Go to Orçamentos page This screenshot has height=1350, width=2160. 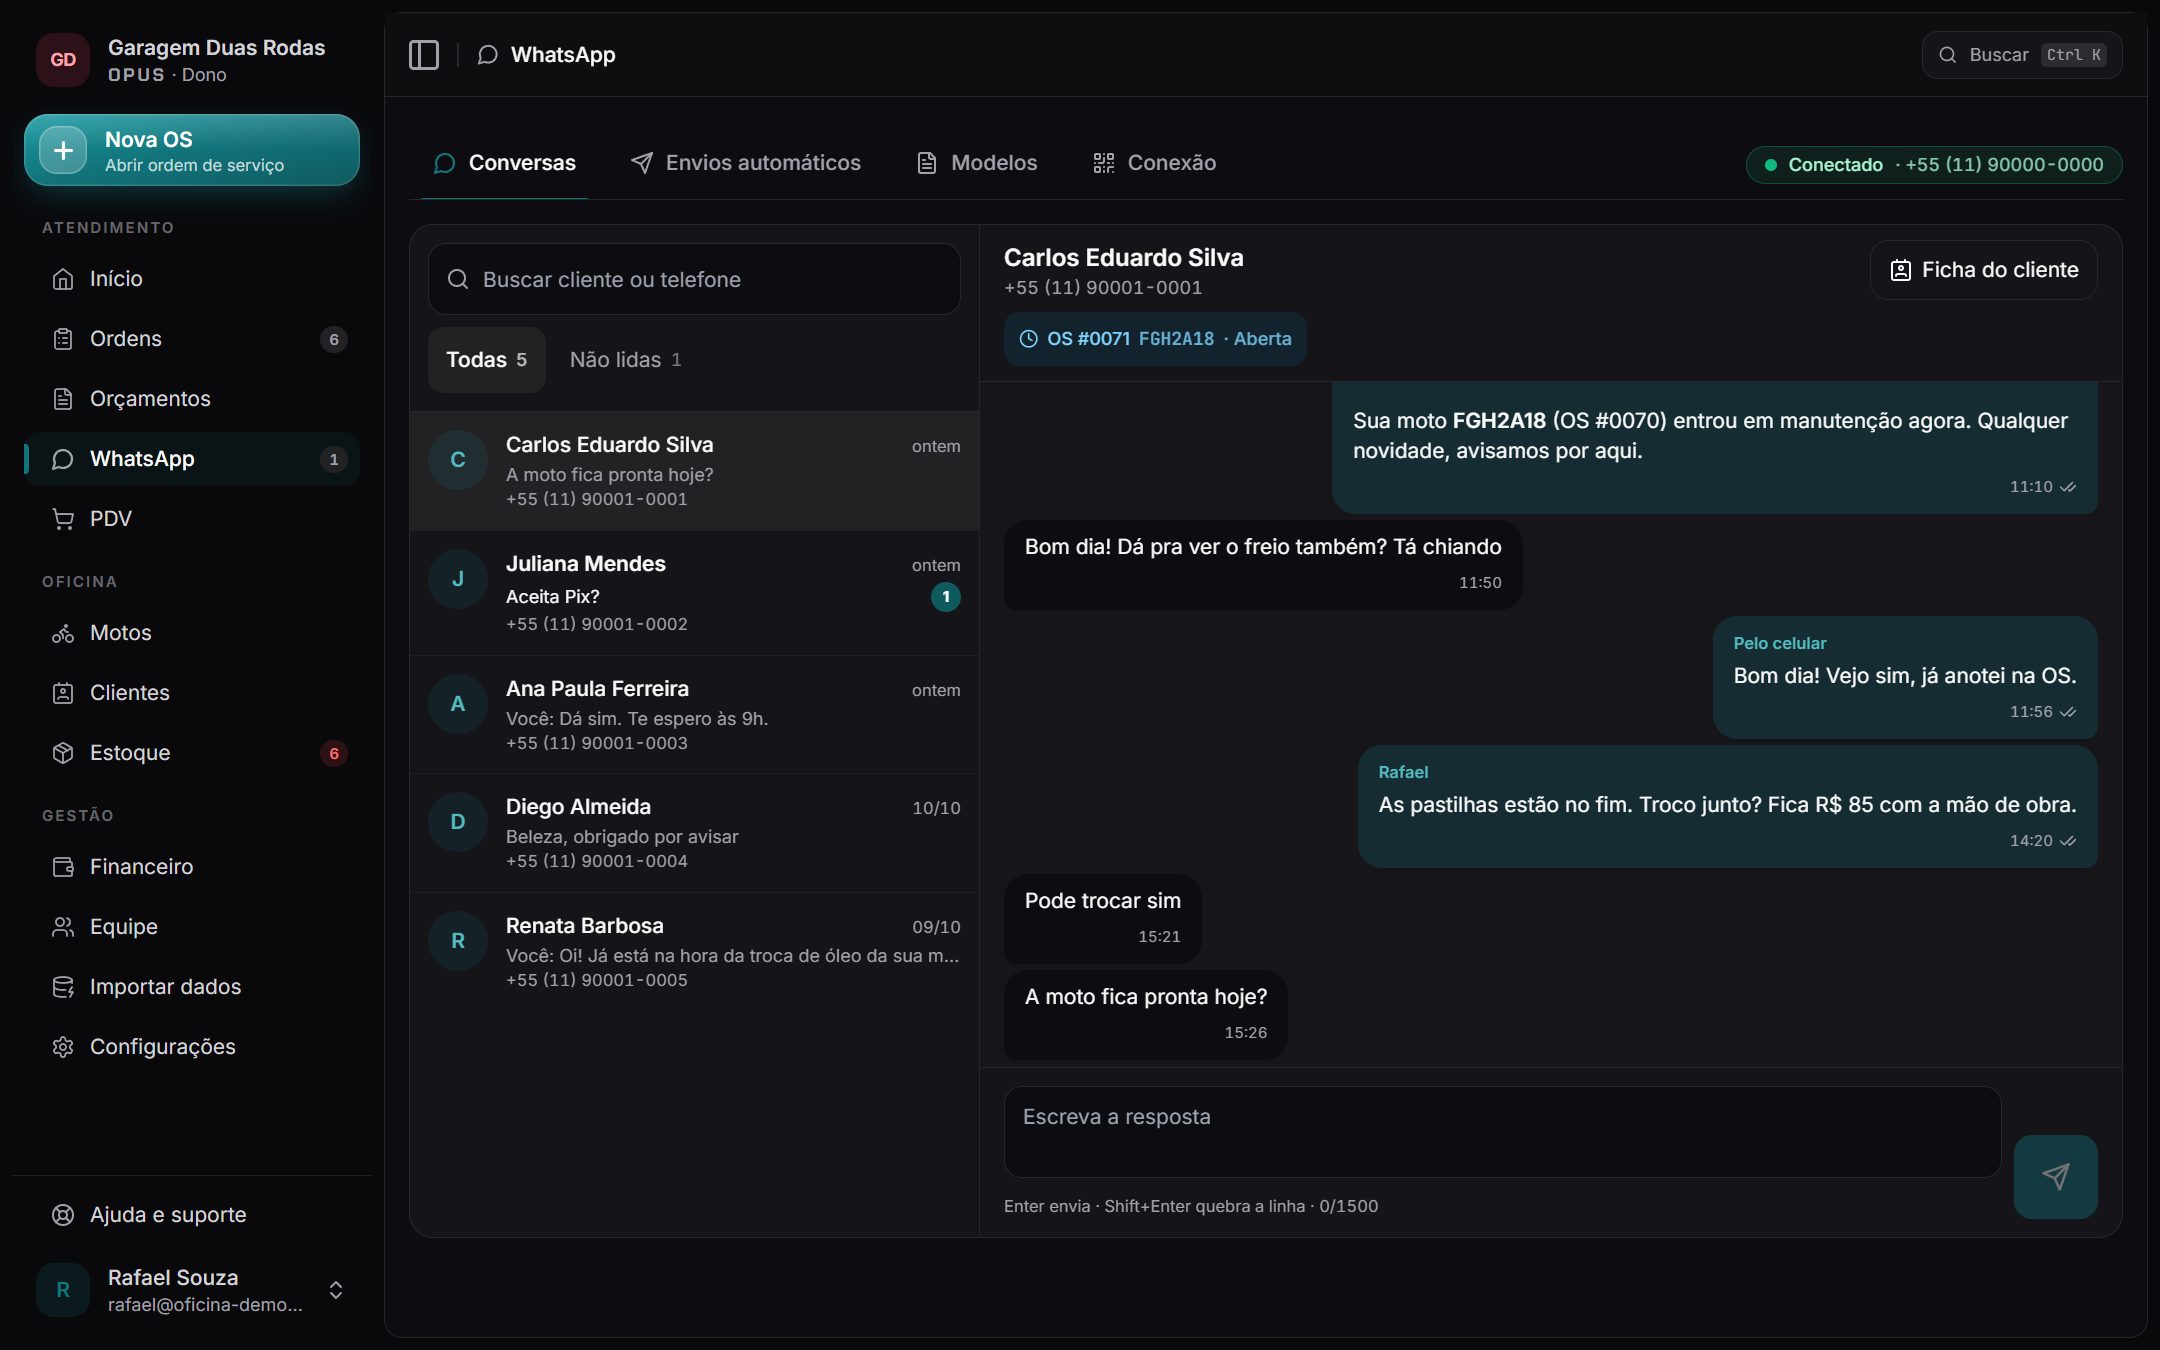pyautogui.click(x=192, y=399)
